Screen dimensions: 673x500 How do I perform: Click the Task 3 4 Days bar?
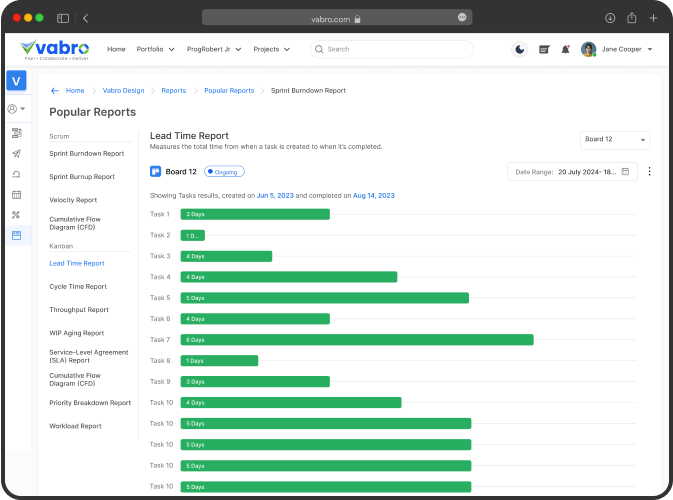pos(226,256)
